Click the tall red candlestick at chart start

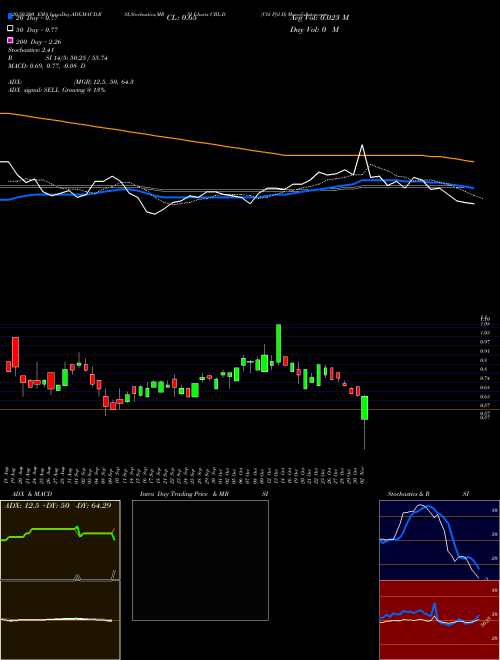click(x=15, y=352)
